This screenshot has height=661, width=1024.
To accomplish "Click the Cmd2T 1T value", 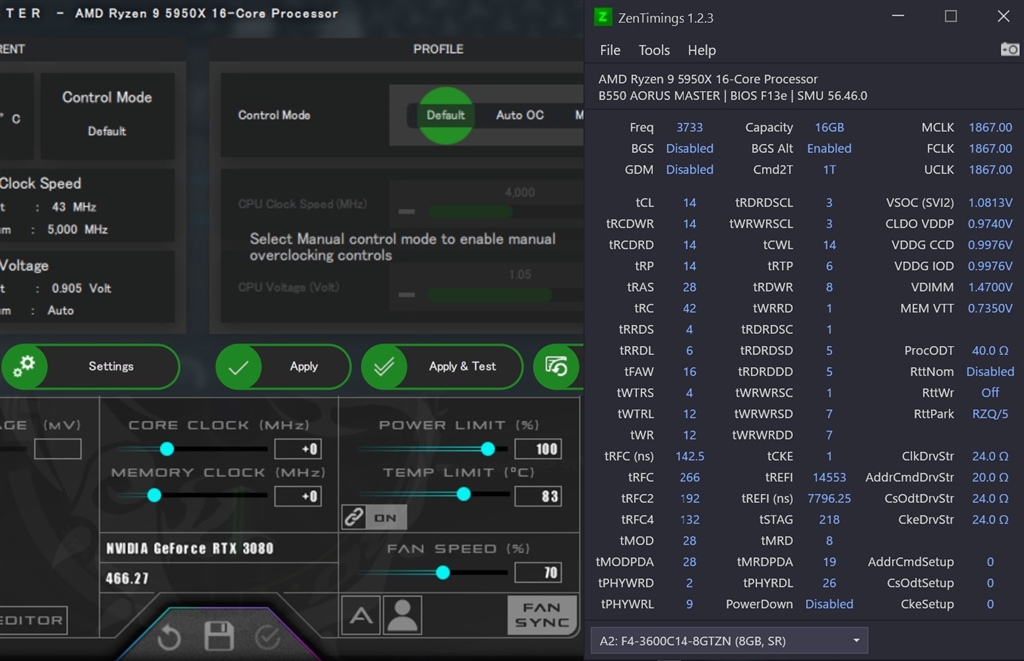I will coord(829,169).
